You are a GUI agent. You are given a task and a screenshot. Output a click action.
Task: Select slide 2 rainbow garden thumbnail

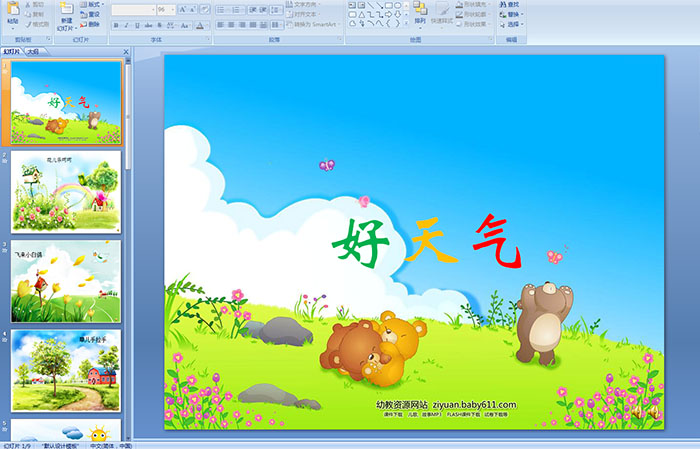pos(66,192)
